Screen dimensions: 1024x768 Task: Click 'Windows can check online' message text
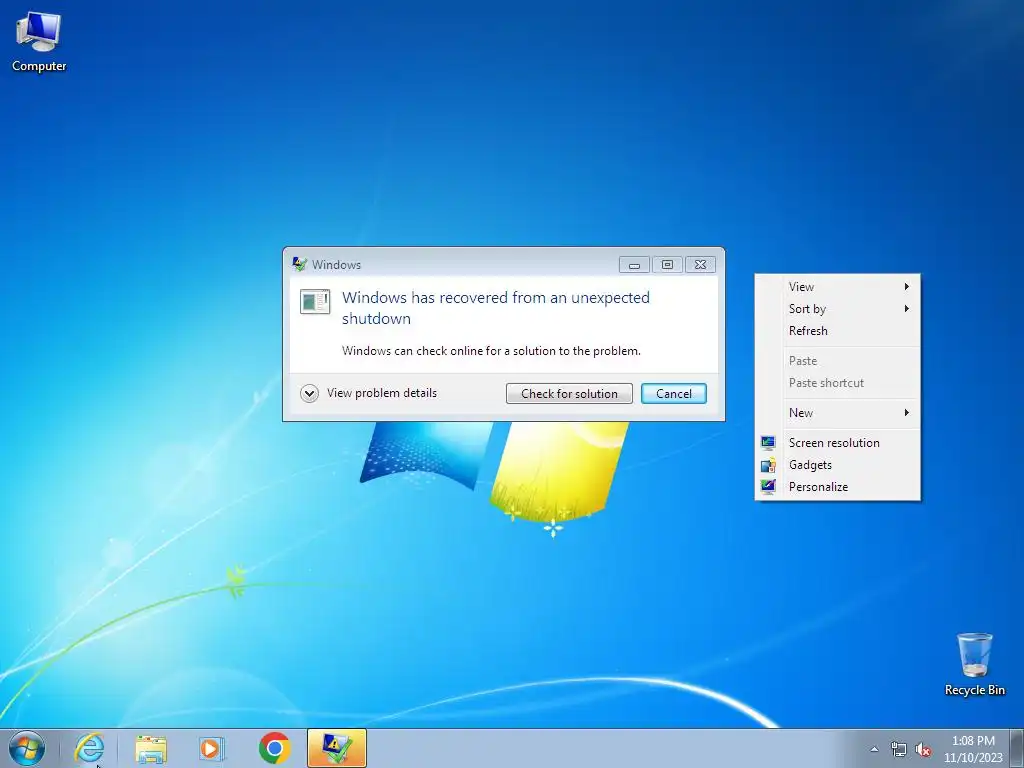[491, 351]
